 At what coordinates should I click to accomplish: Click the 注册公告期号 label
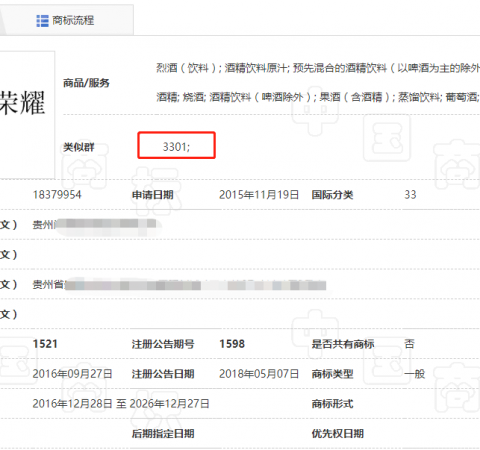tap(163, 344)
